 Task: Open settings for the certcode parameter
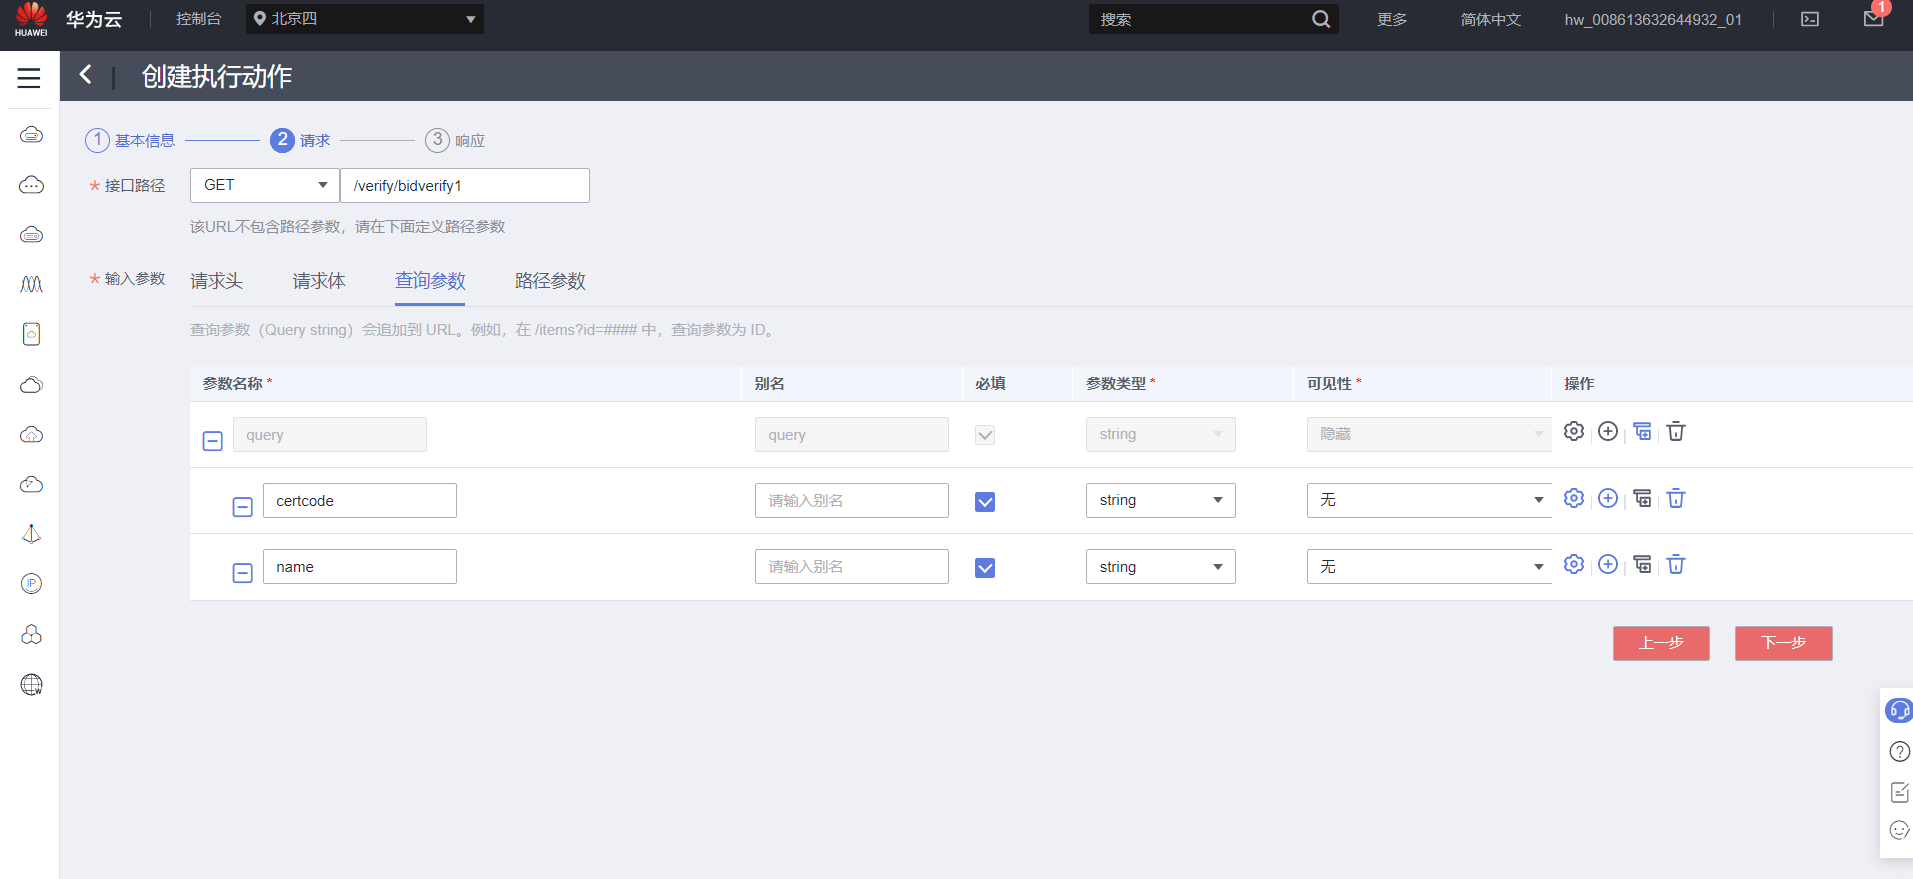[1574, 498]
